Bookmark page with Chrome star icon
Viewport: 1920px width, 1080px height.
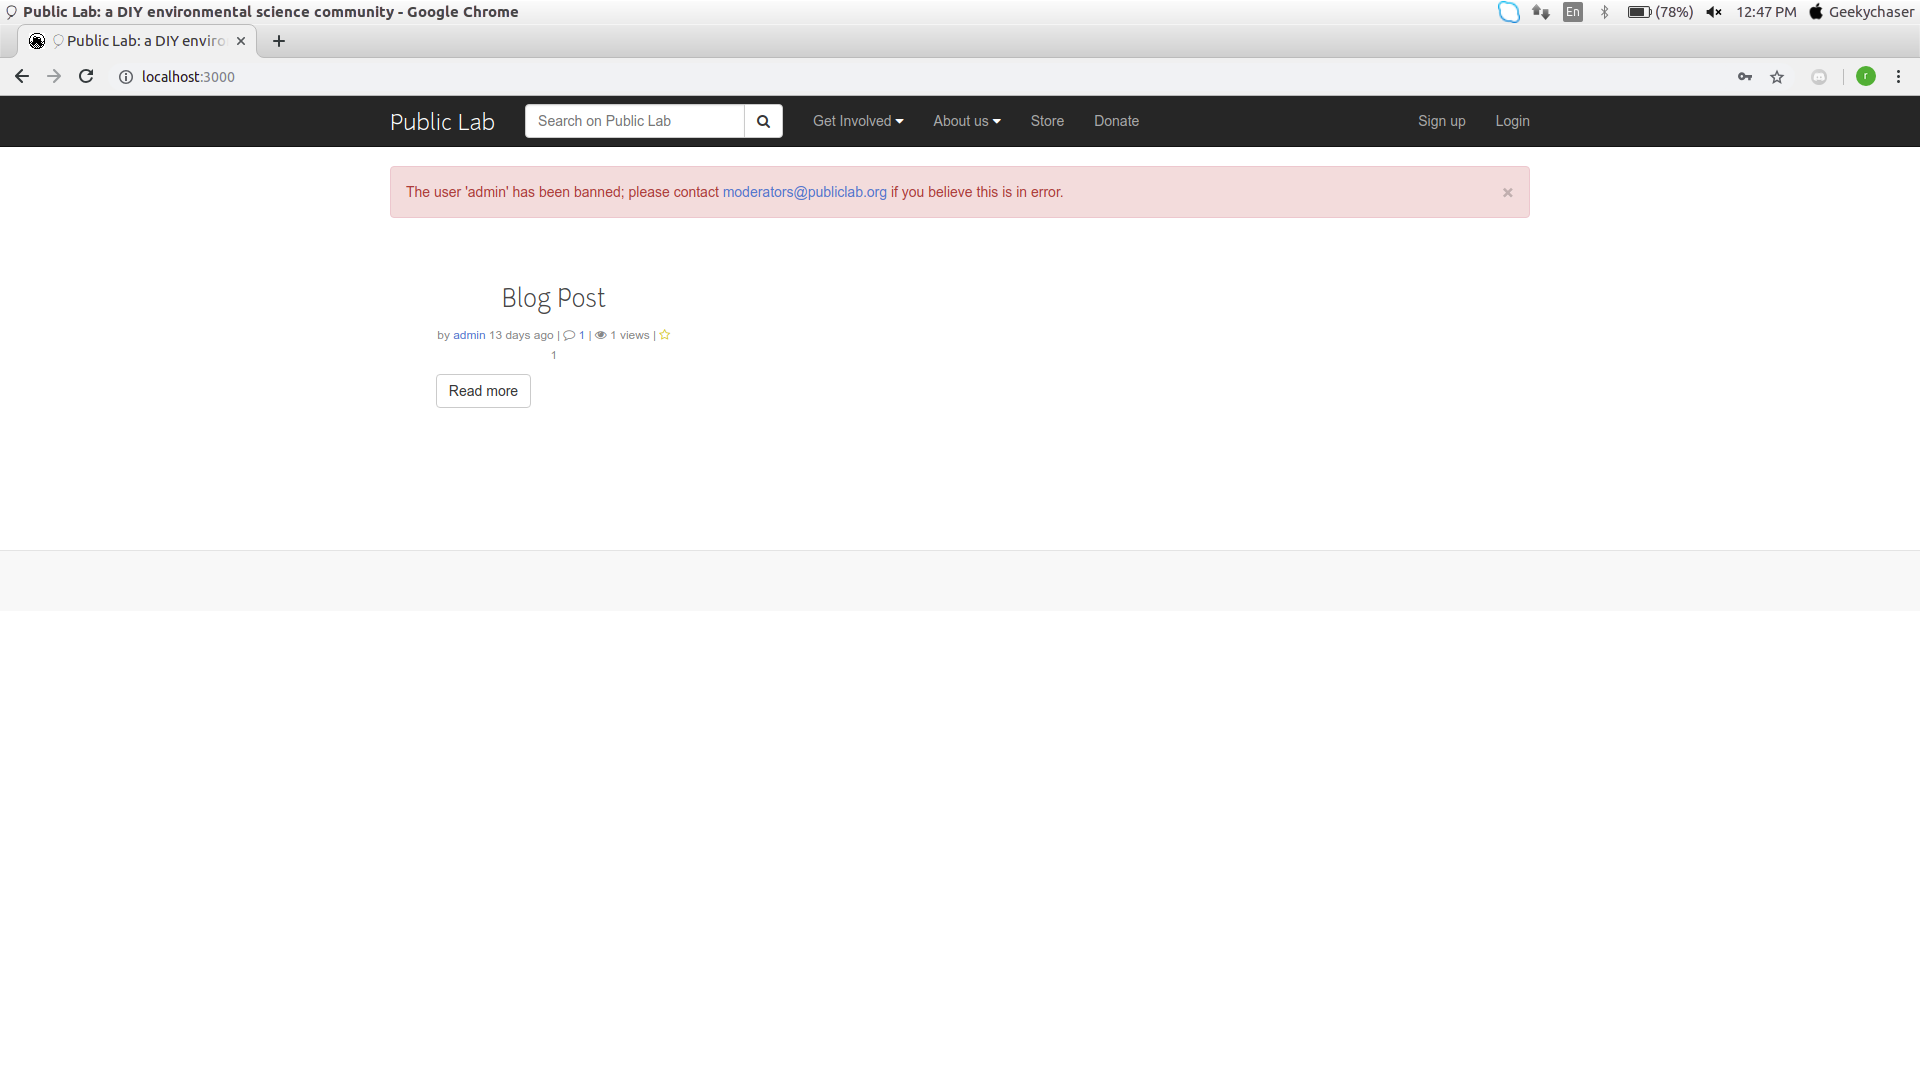click(x=1777, y=77)
